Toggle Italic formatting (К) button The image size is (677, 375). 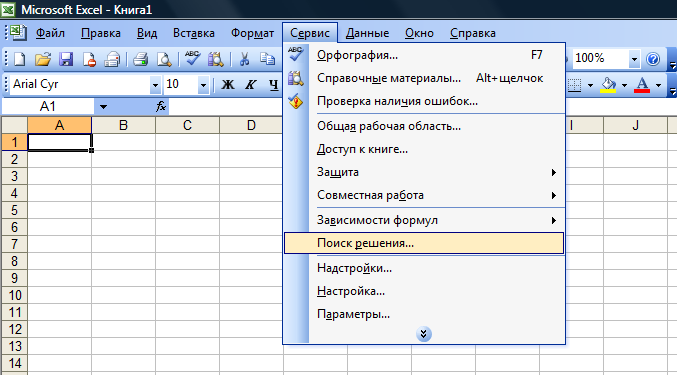coord(250,85)
